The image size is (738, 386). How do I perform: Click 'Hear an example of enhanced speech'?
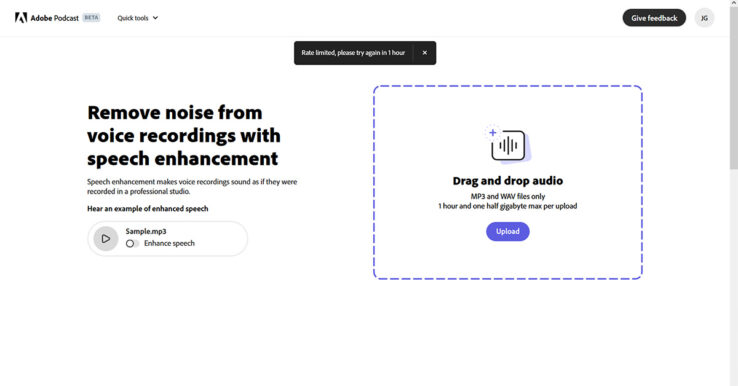147,209
